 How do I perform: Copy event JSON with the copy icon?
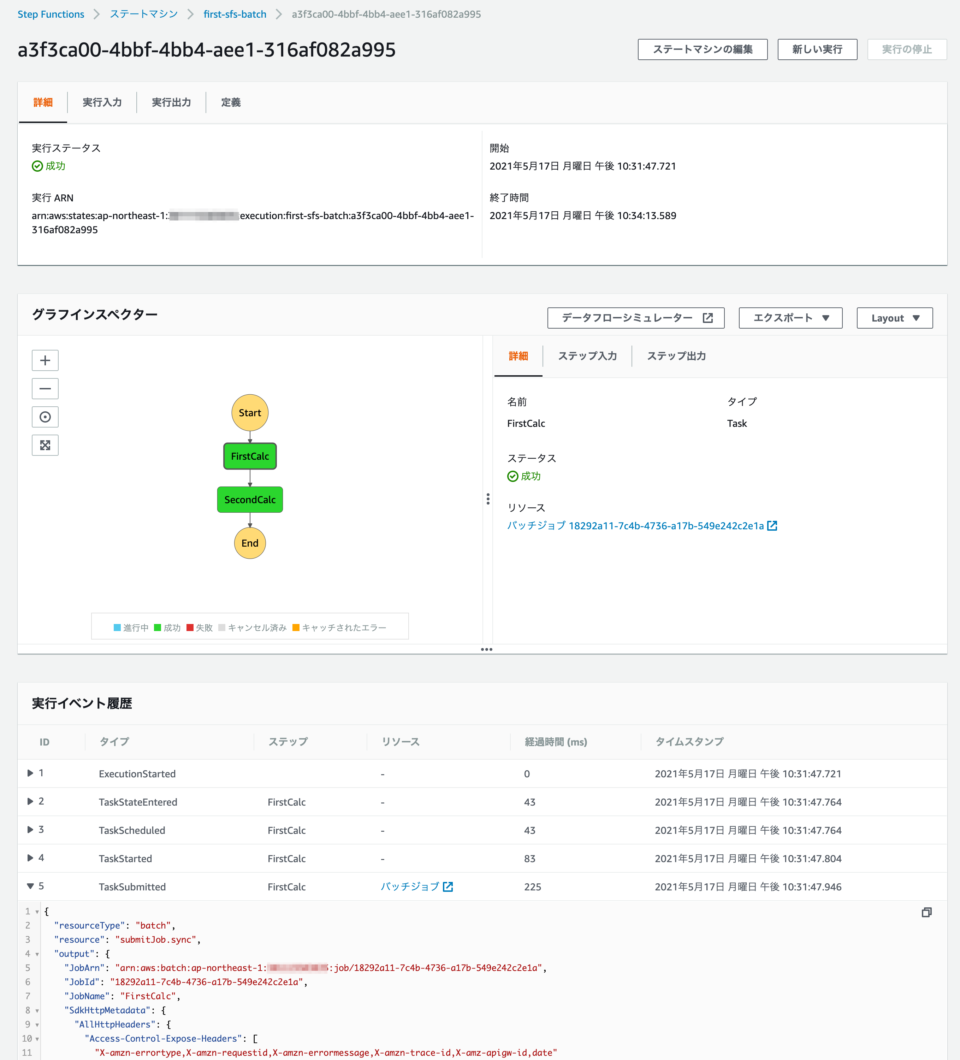click(927, 913)
